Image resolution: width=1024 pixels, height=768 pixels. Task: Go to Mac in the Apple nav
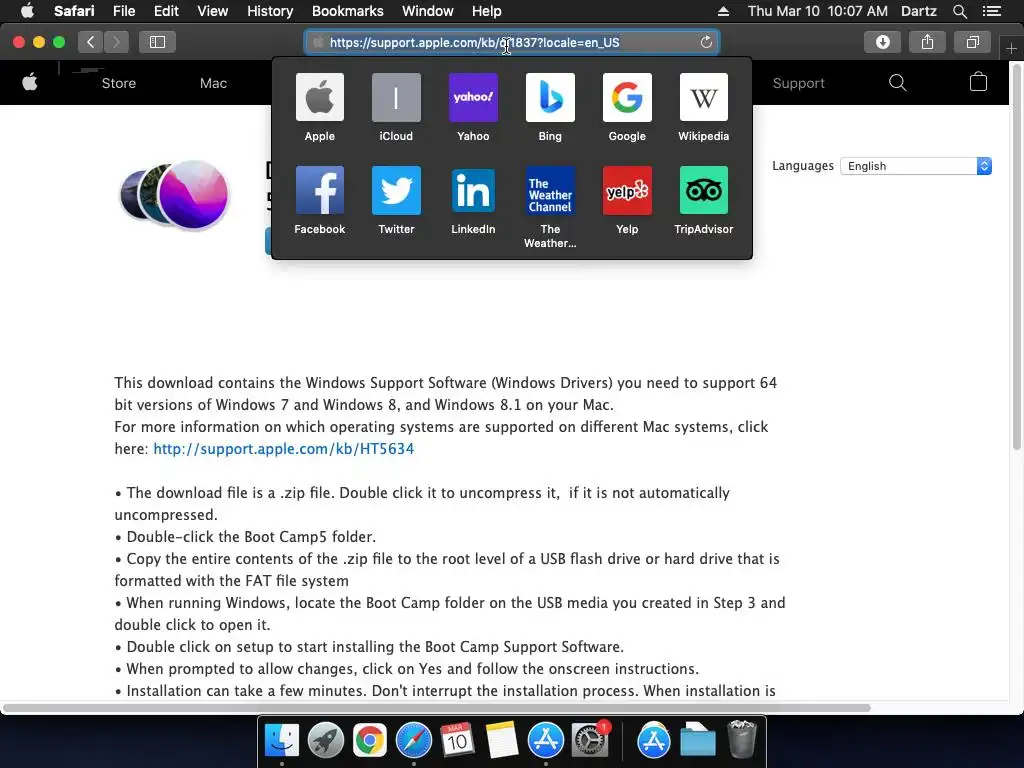coord(214,83)
